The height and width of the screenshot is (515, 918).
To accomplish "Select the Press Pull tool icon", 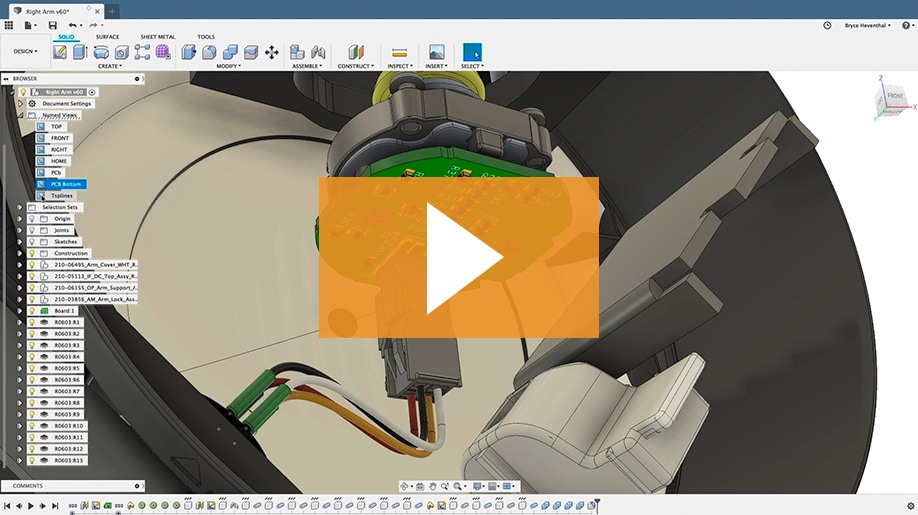I will pos(189,52).
